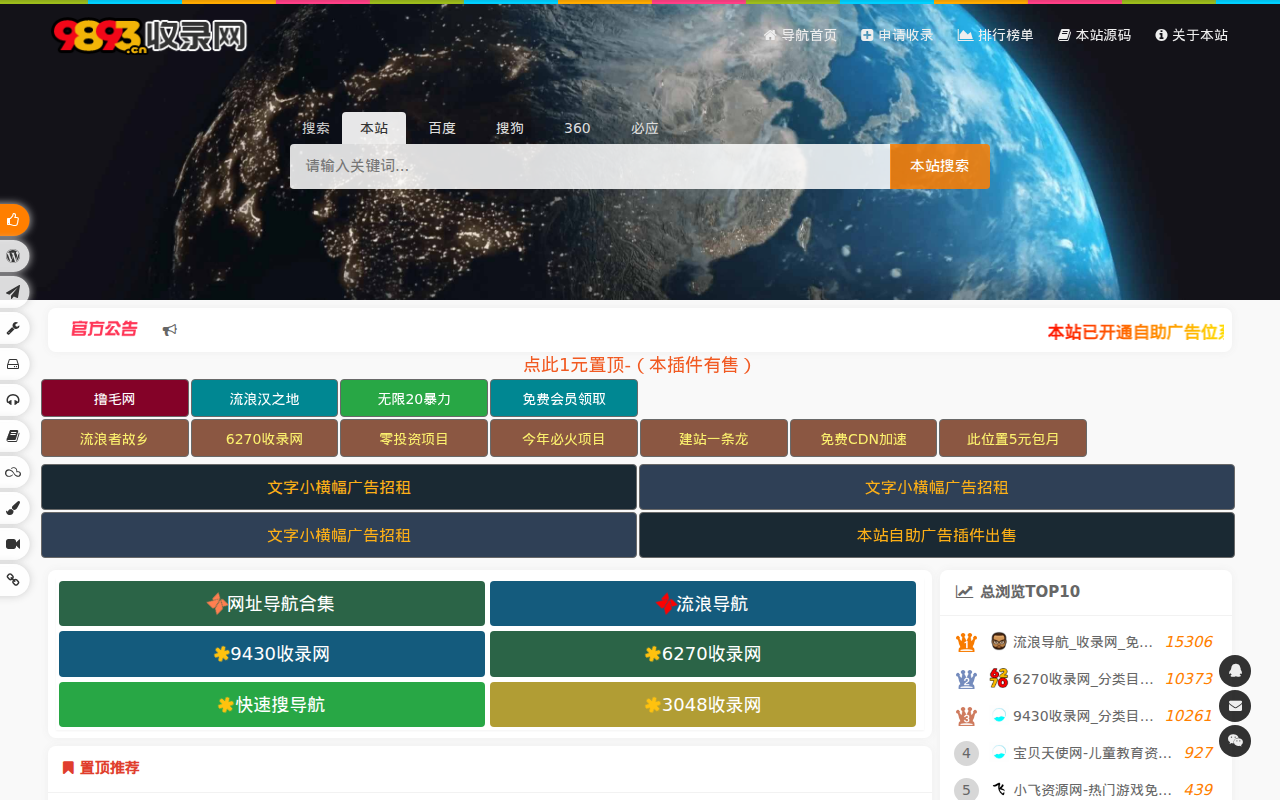
Task: Click the 3048收录网 gold tile
Action: pyautogui.click(x=703, y=705)
